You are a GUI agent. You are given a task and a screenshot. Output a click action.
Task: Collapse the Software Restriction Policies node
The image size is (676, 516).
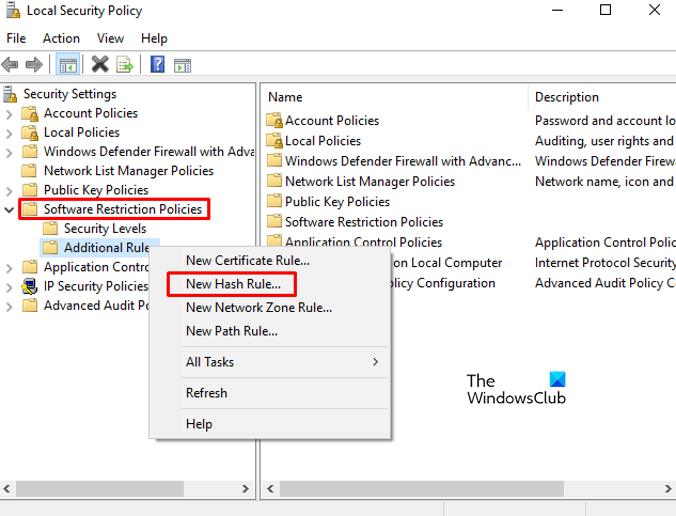coord(9,210)
